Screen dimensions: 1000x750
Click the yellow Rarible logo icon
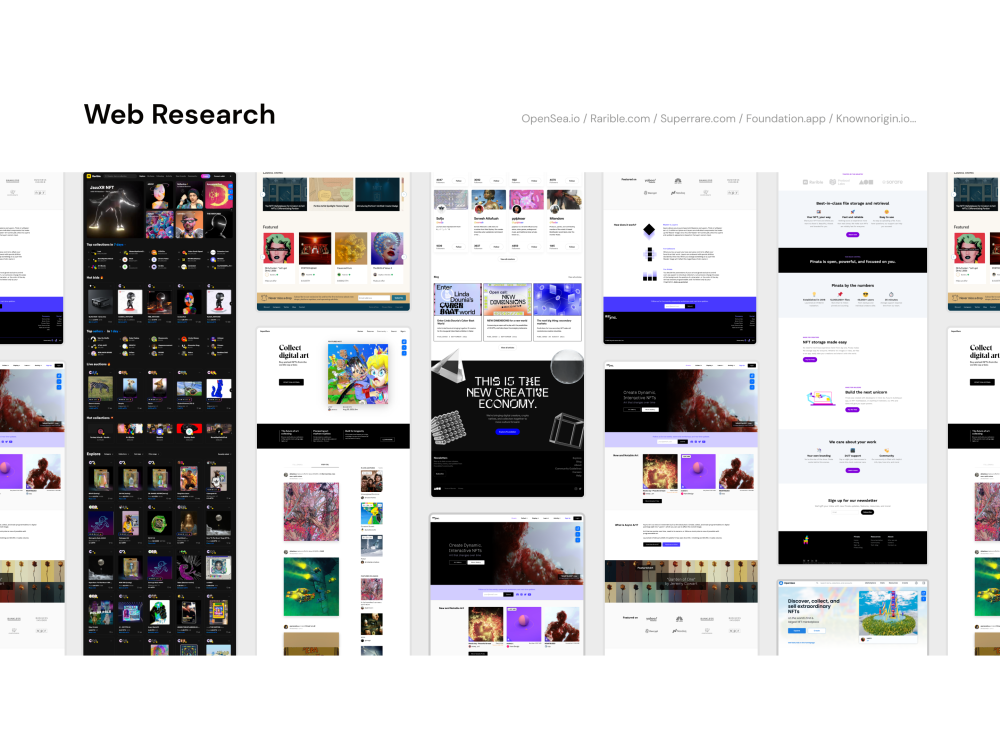[89, 176]
